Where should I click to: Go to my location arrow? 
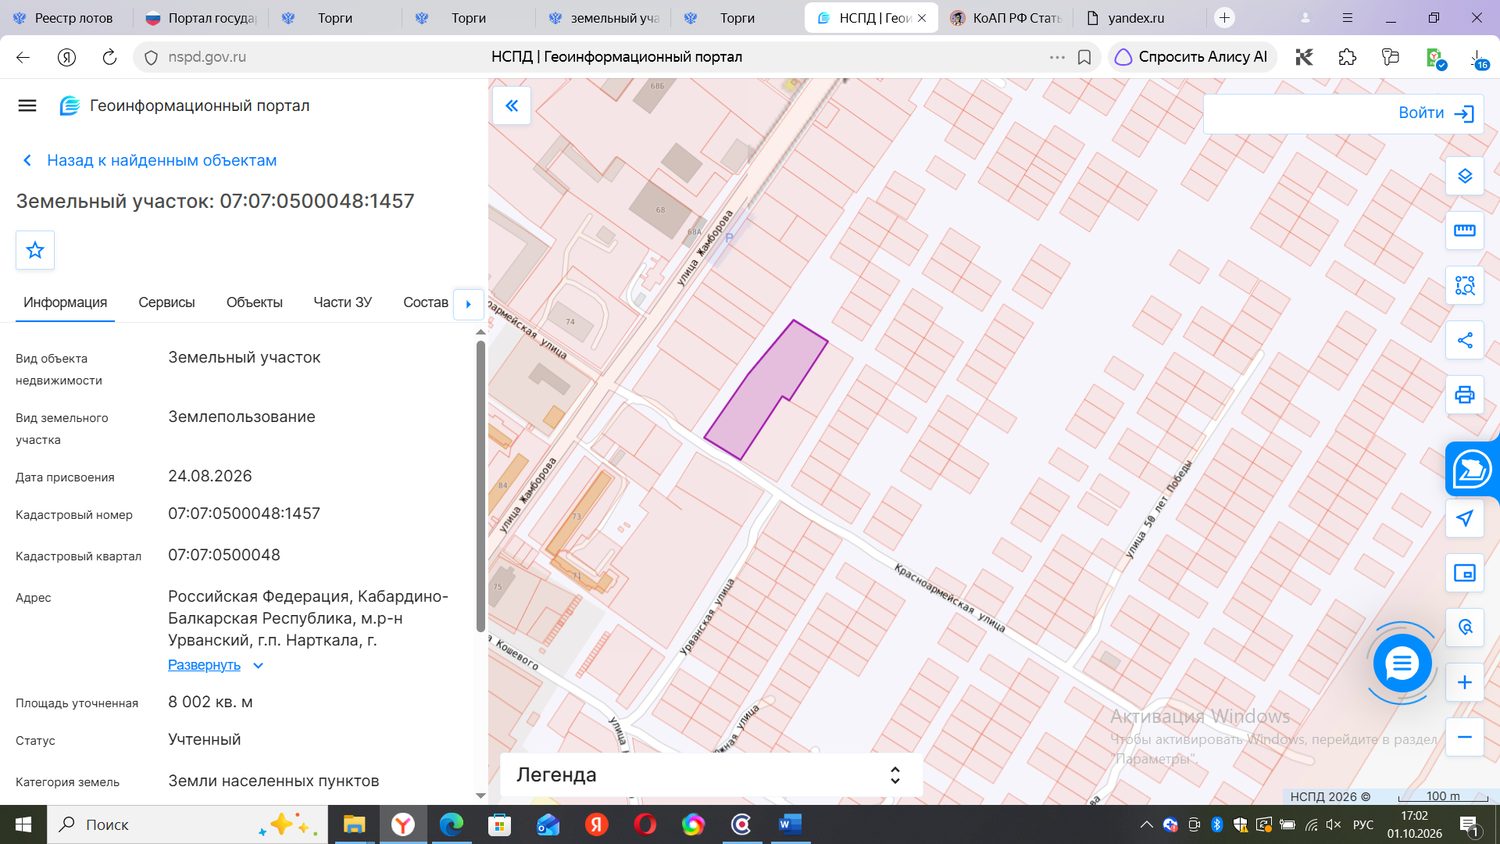coord(1464,518)
